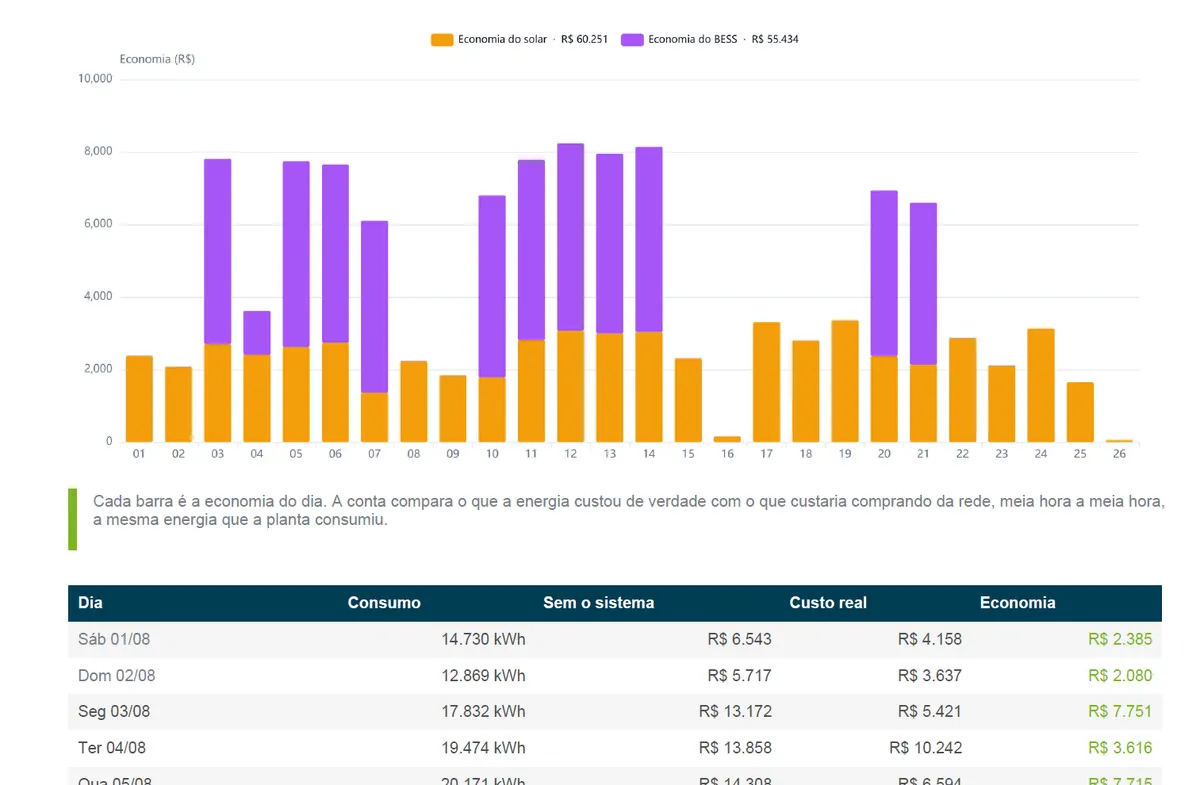
Task: Click the orange solar segment of day 14
Action: click(x=649, y=387)
